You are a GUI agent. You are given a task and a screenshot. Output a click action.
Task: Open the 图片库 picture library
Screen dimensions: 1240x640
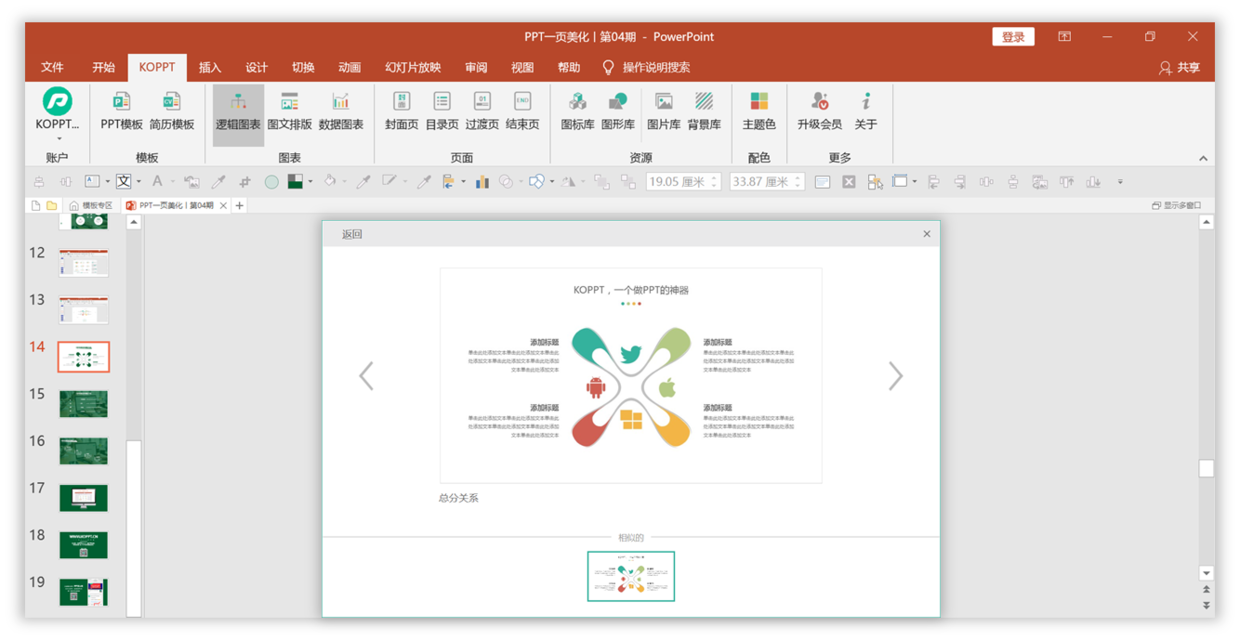point(663,111)
